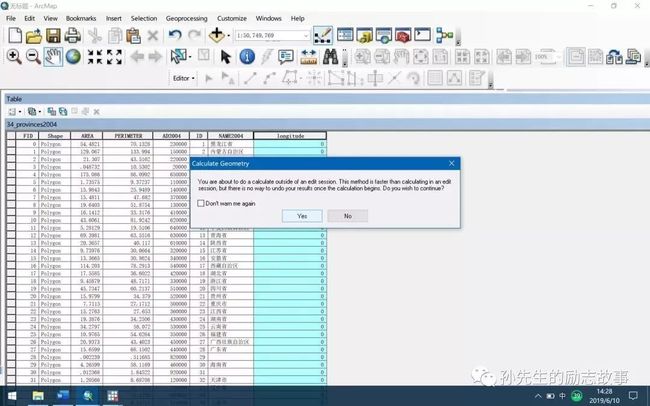Click the NAME2004 column header
The width and height of the screenshot is (650, 406).
(230, 136)
